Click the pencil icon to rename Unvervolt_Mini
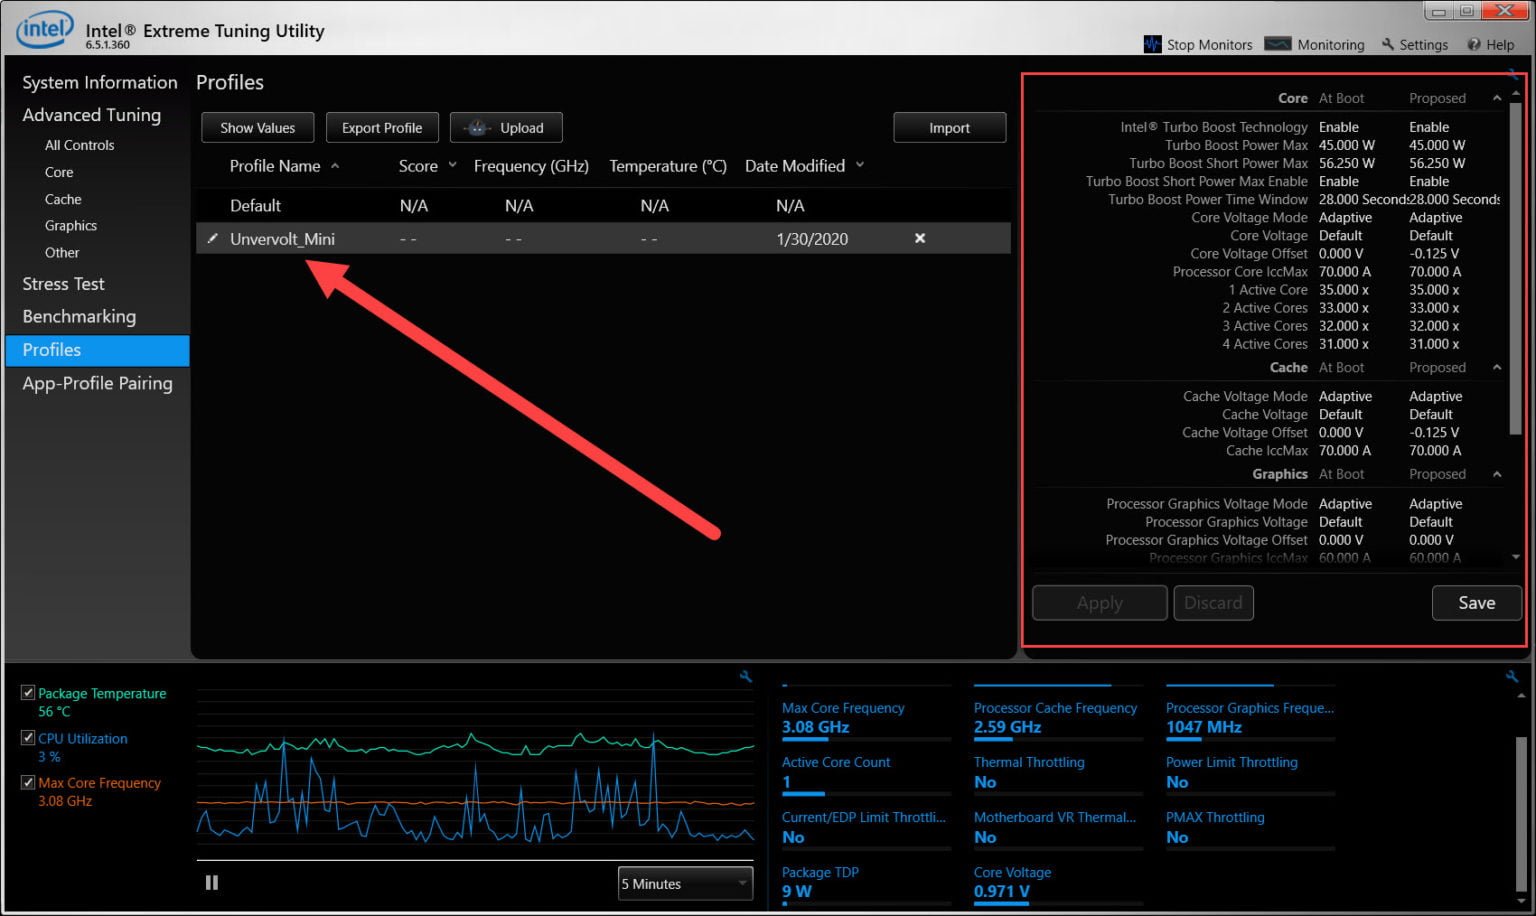Screen dimensions: 1536x916 pos(213,238)
